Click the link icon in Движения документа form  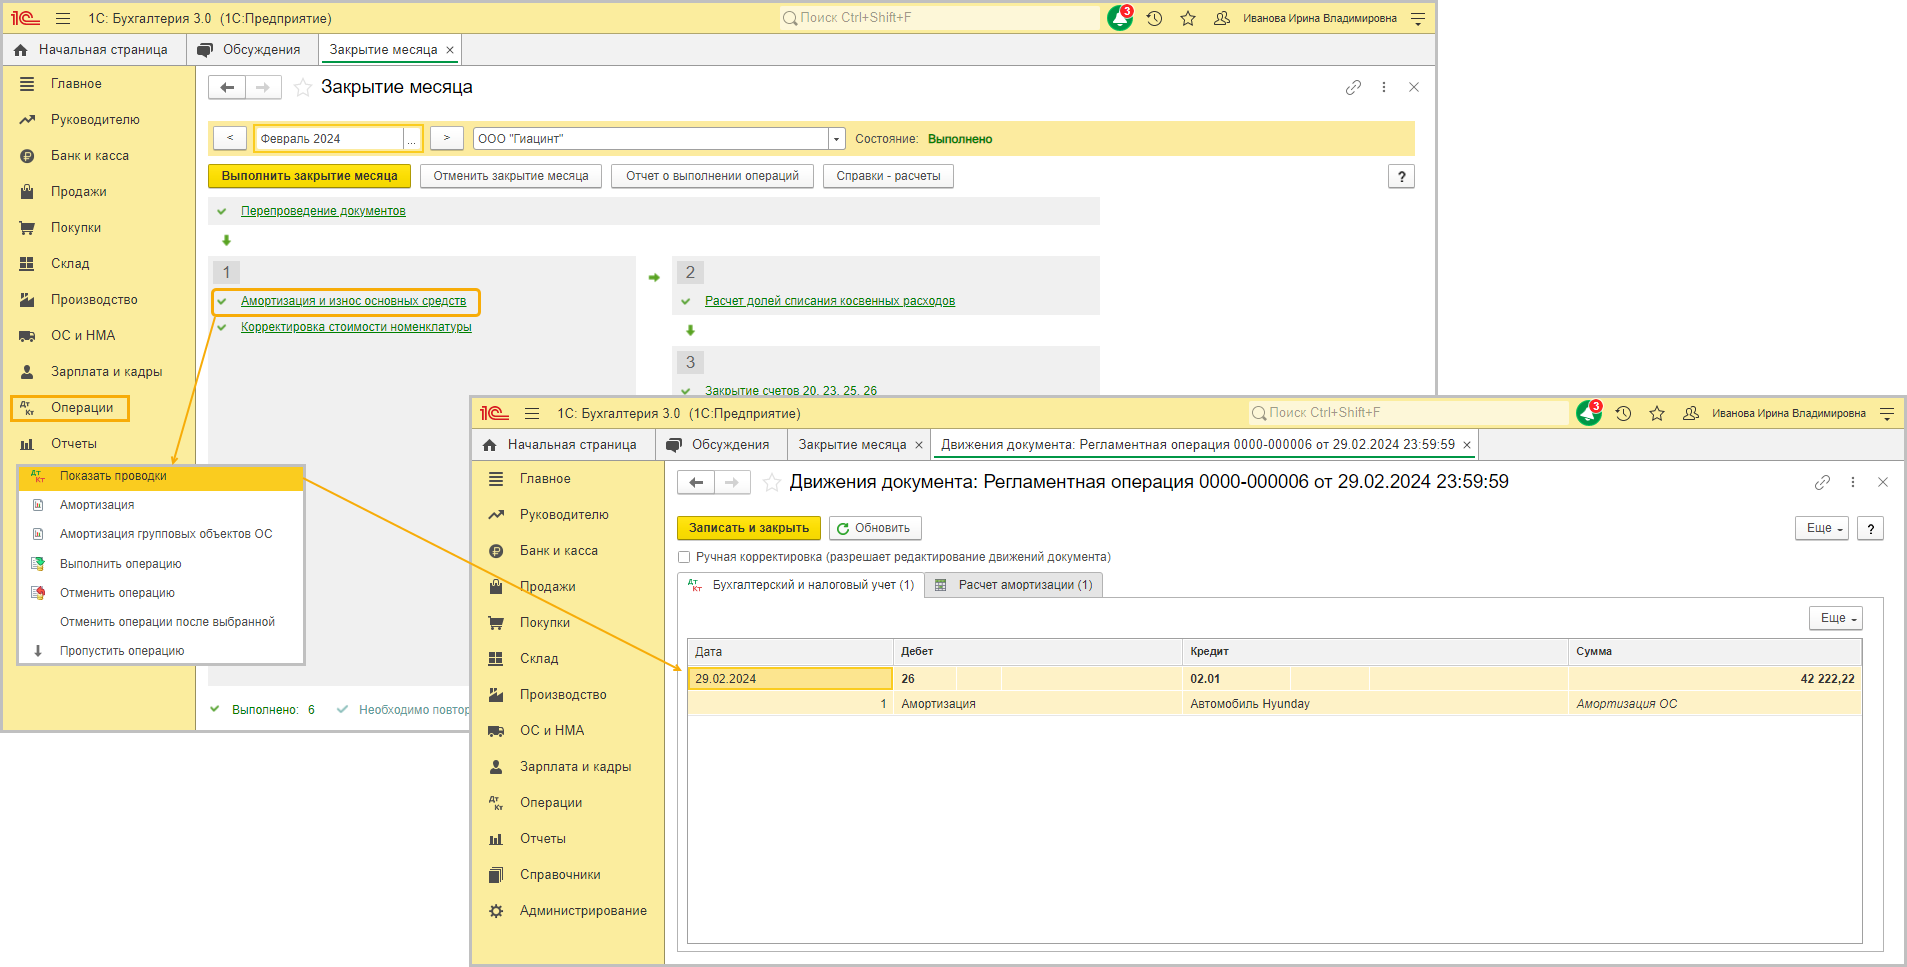(1822, 482)
